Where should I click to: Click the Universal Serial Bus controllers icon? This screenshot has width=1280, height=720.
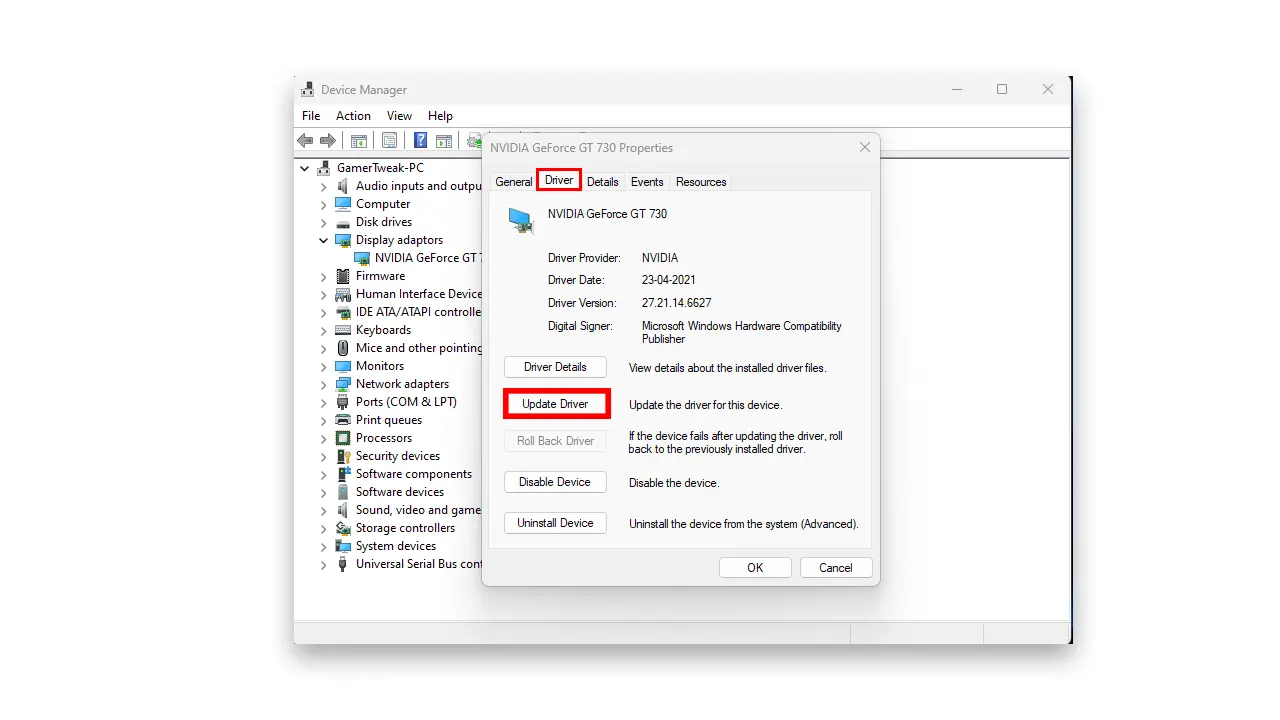point(343,564)
